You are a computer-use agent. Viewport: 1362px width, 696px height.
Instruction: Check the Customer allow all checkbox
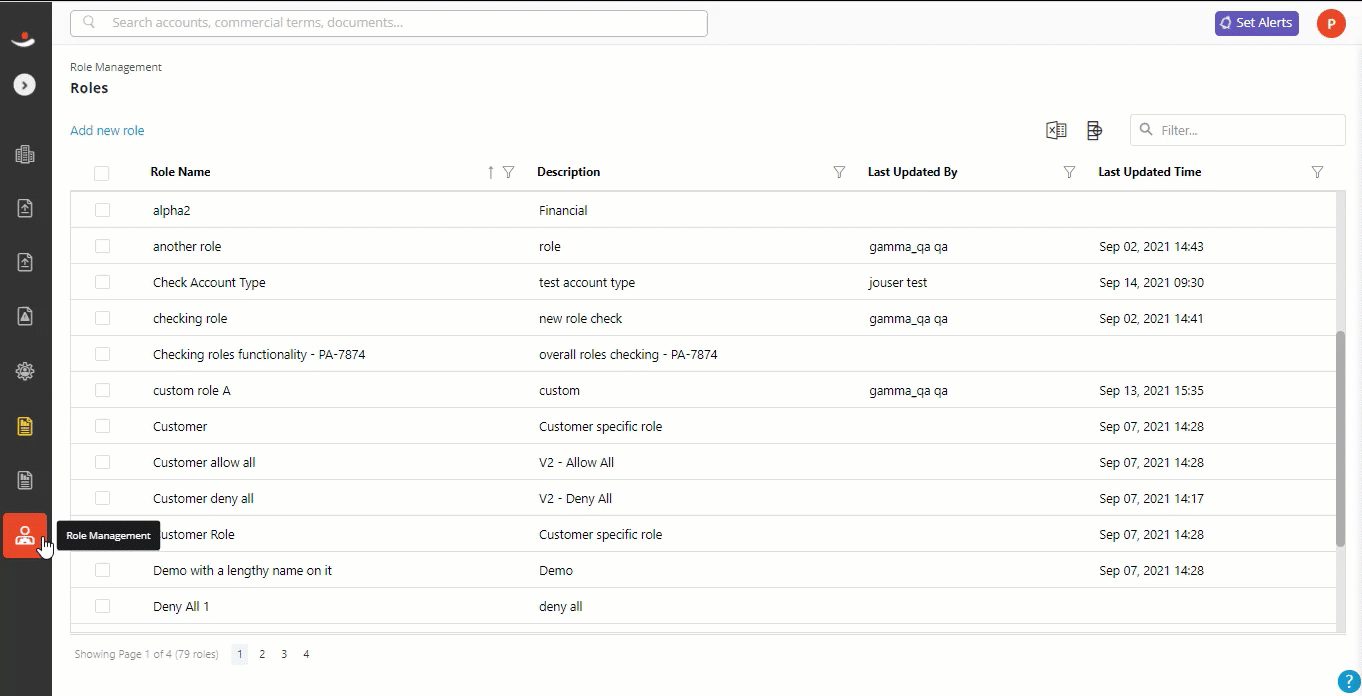tap(102, 462)
